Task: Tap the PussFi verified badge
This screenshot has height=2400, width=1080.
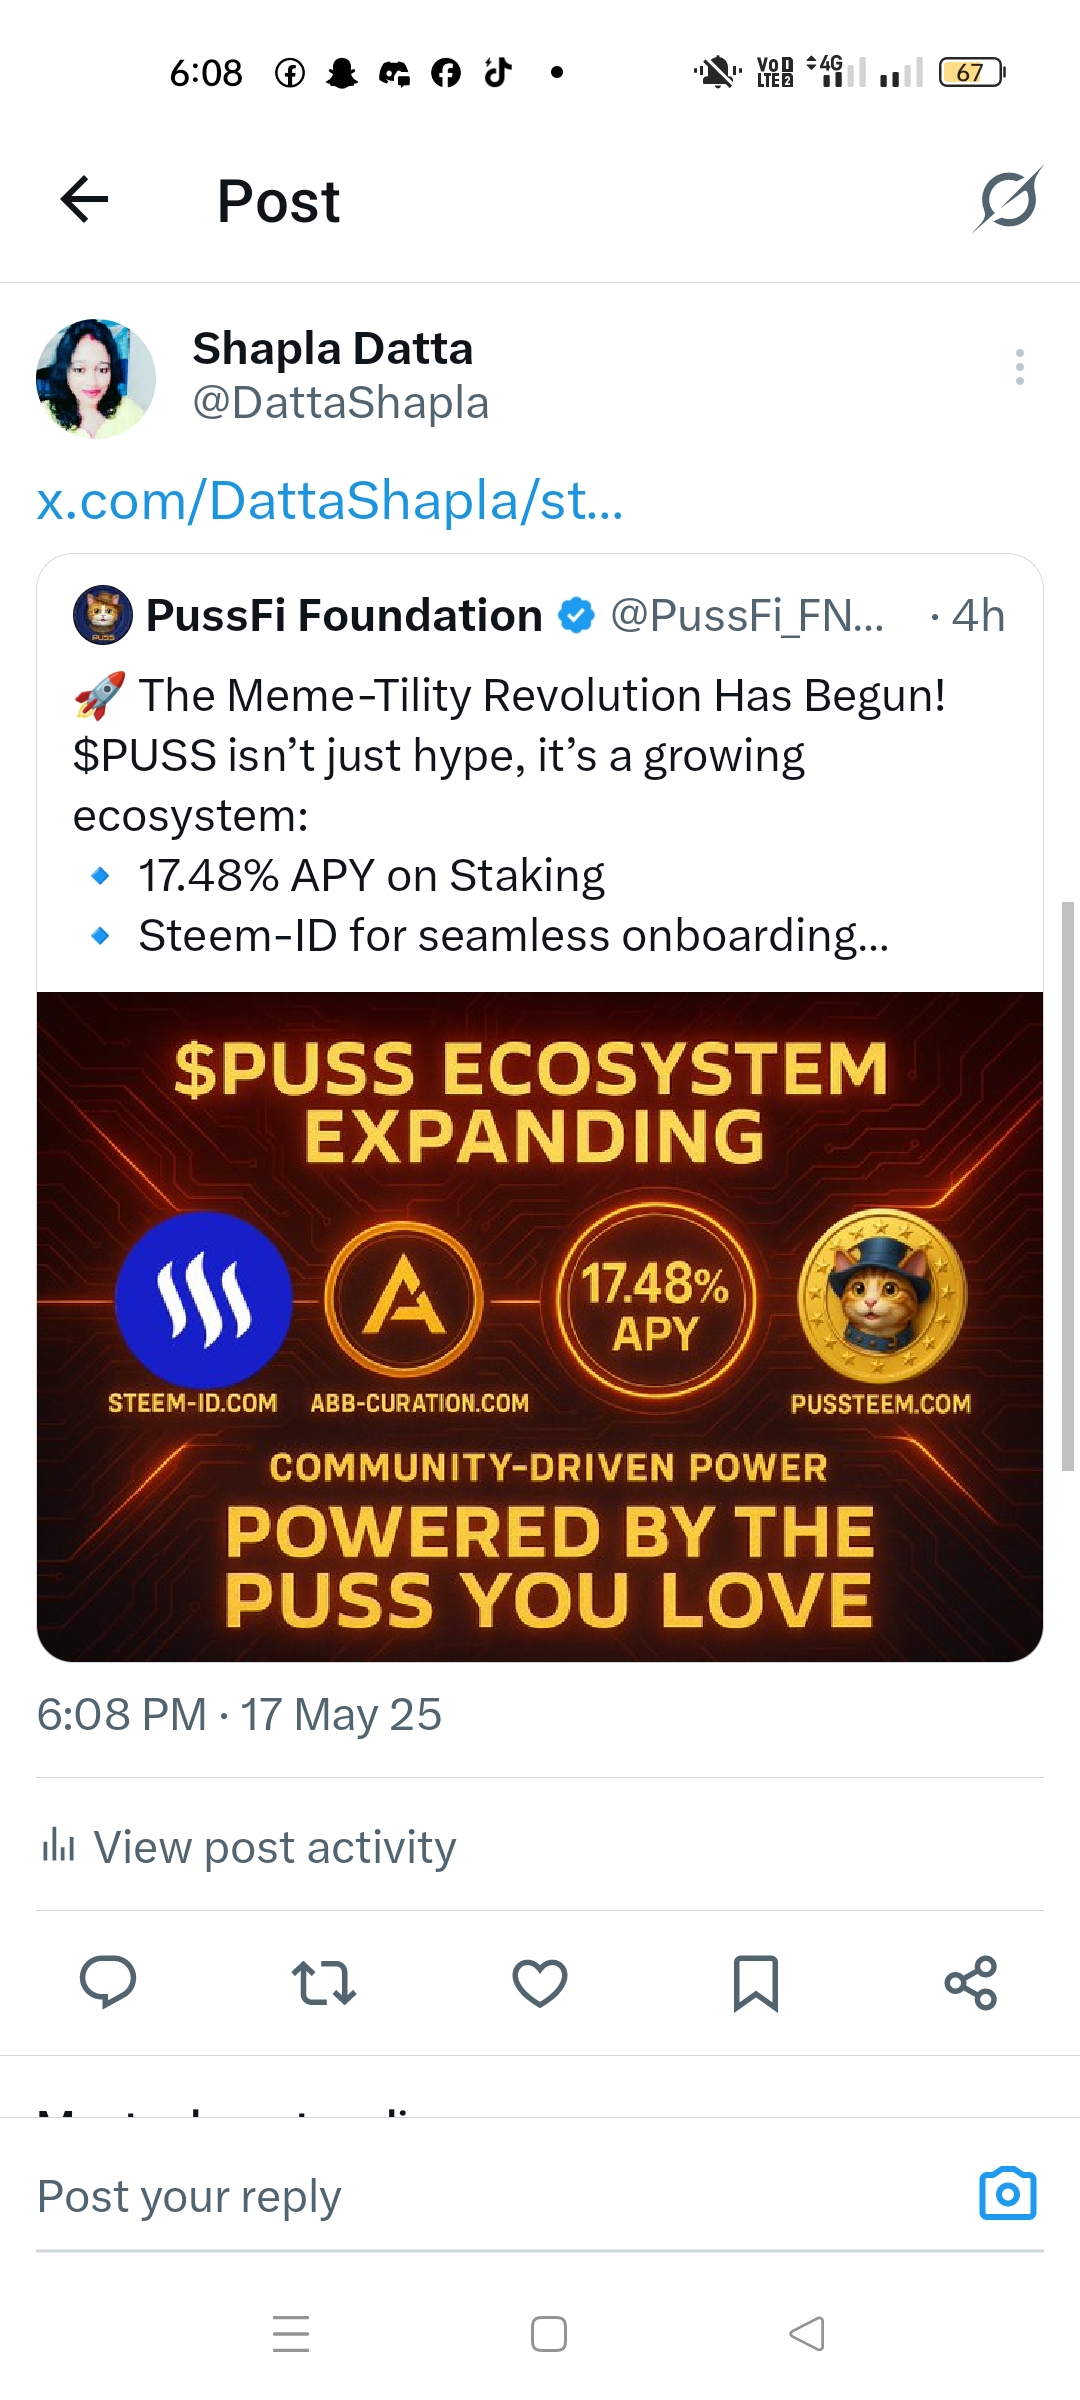Action: click(576, 615)
